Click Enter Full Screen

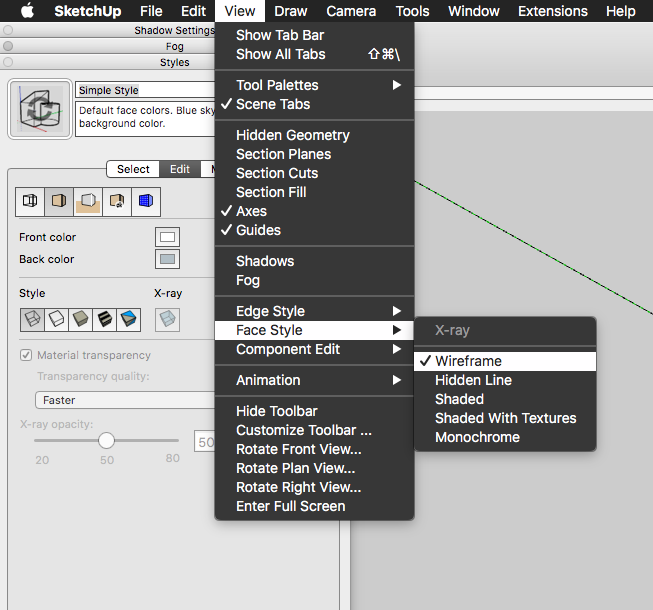tap(314, 506)
